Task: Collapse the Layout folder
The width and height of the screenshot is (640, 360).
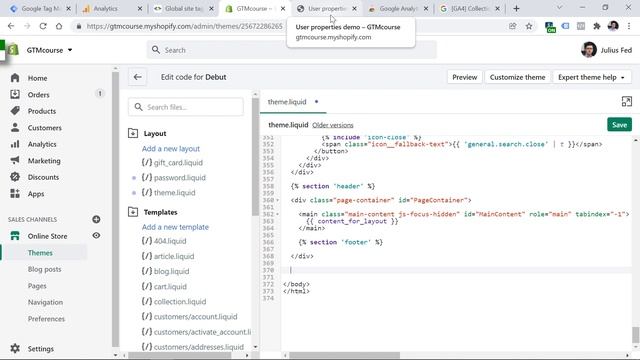Action: [133, 133]
